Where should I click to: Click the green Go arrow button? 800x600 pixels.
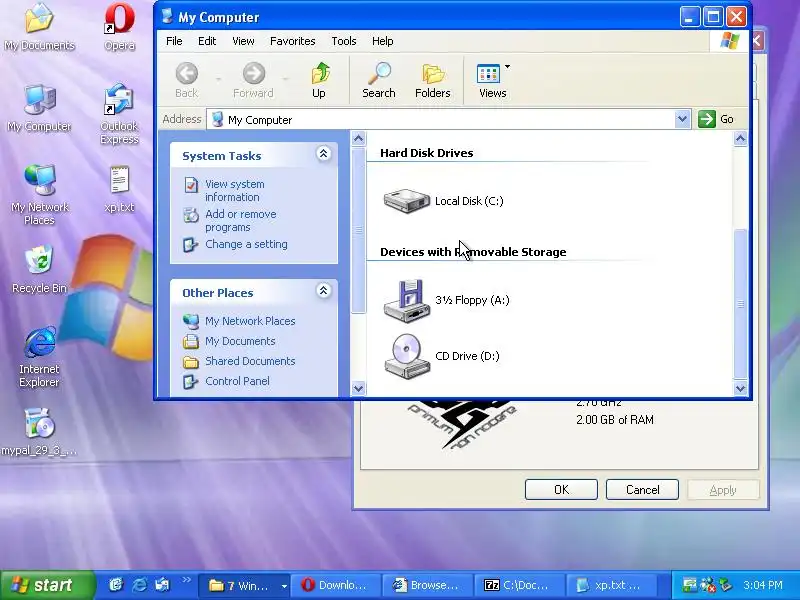click(x=707, y=119)
